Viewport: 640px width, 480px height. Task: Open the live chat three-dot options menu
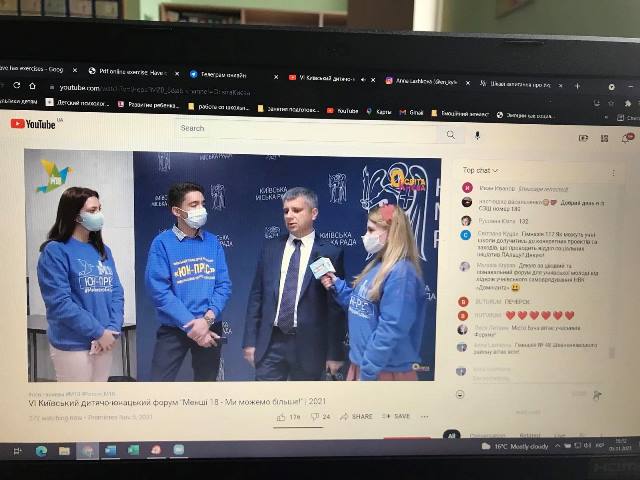613,171
